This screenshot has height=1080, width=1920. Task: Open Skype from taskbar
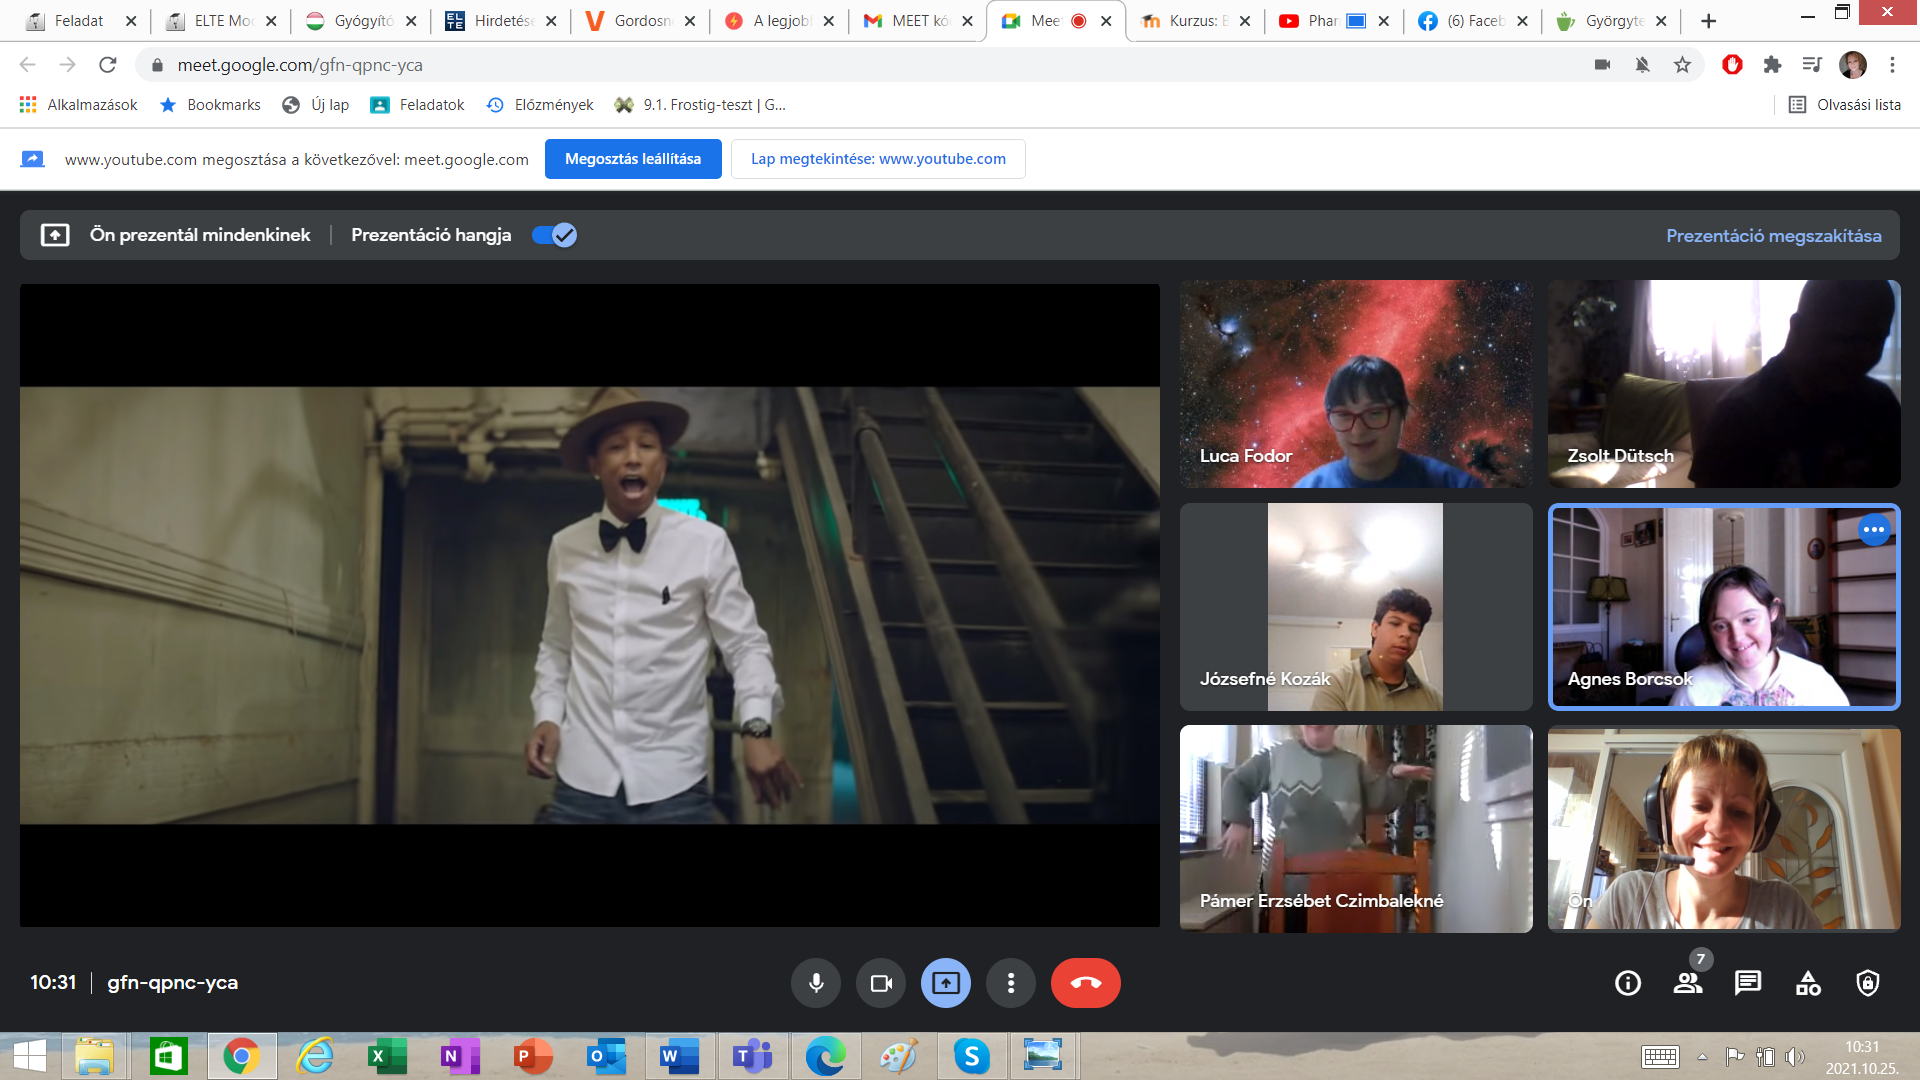[x=971, y=1056]
